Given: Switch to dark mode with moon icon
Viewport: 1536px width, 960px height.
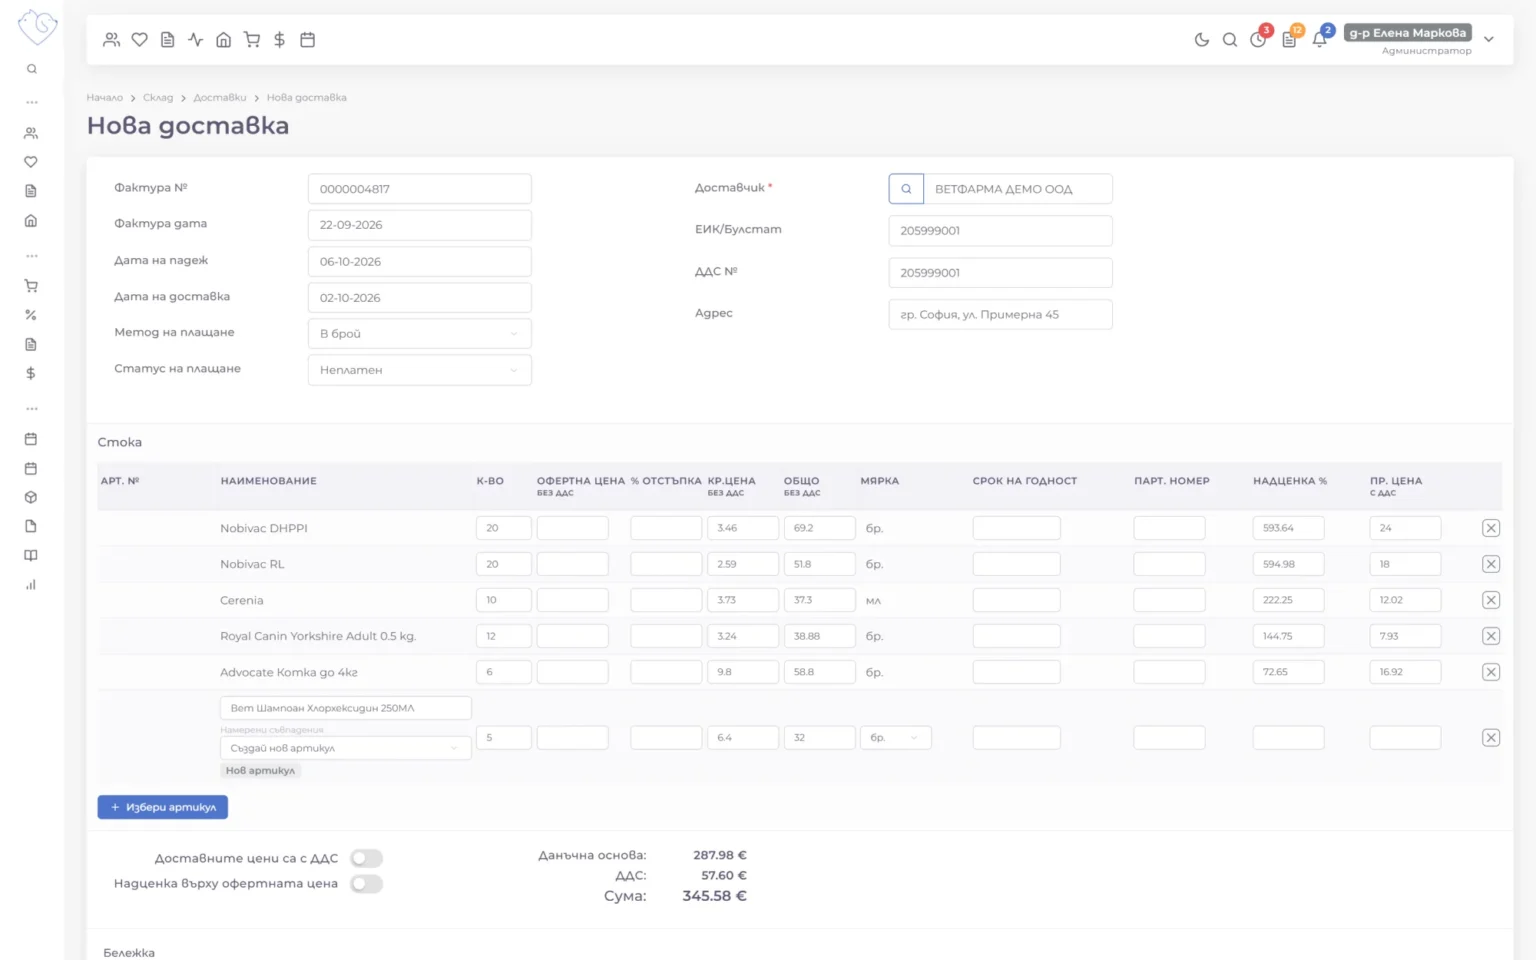Looking at the screenshot, I should (1202, 40).
